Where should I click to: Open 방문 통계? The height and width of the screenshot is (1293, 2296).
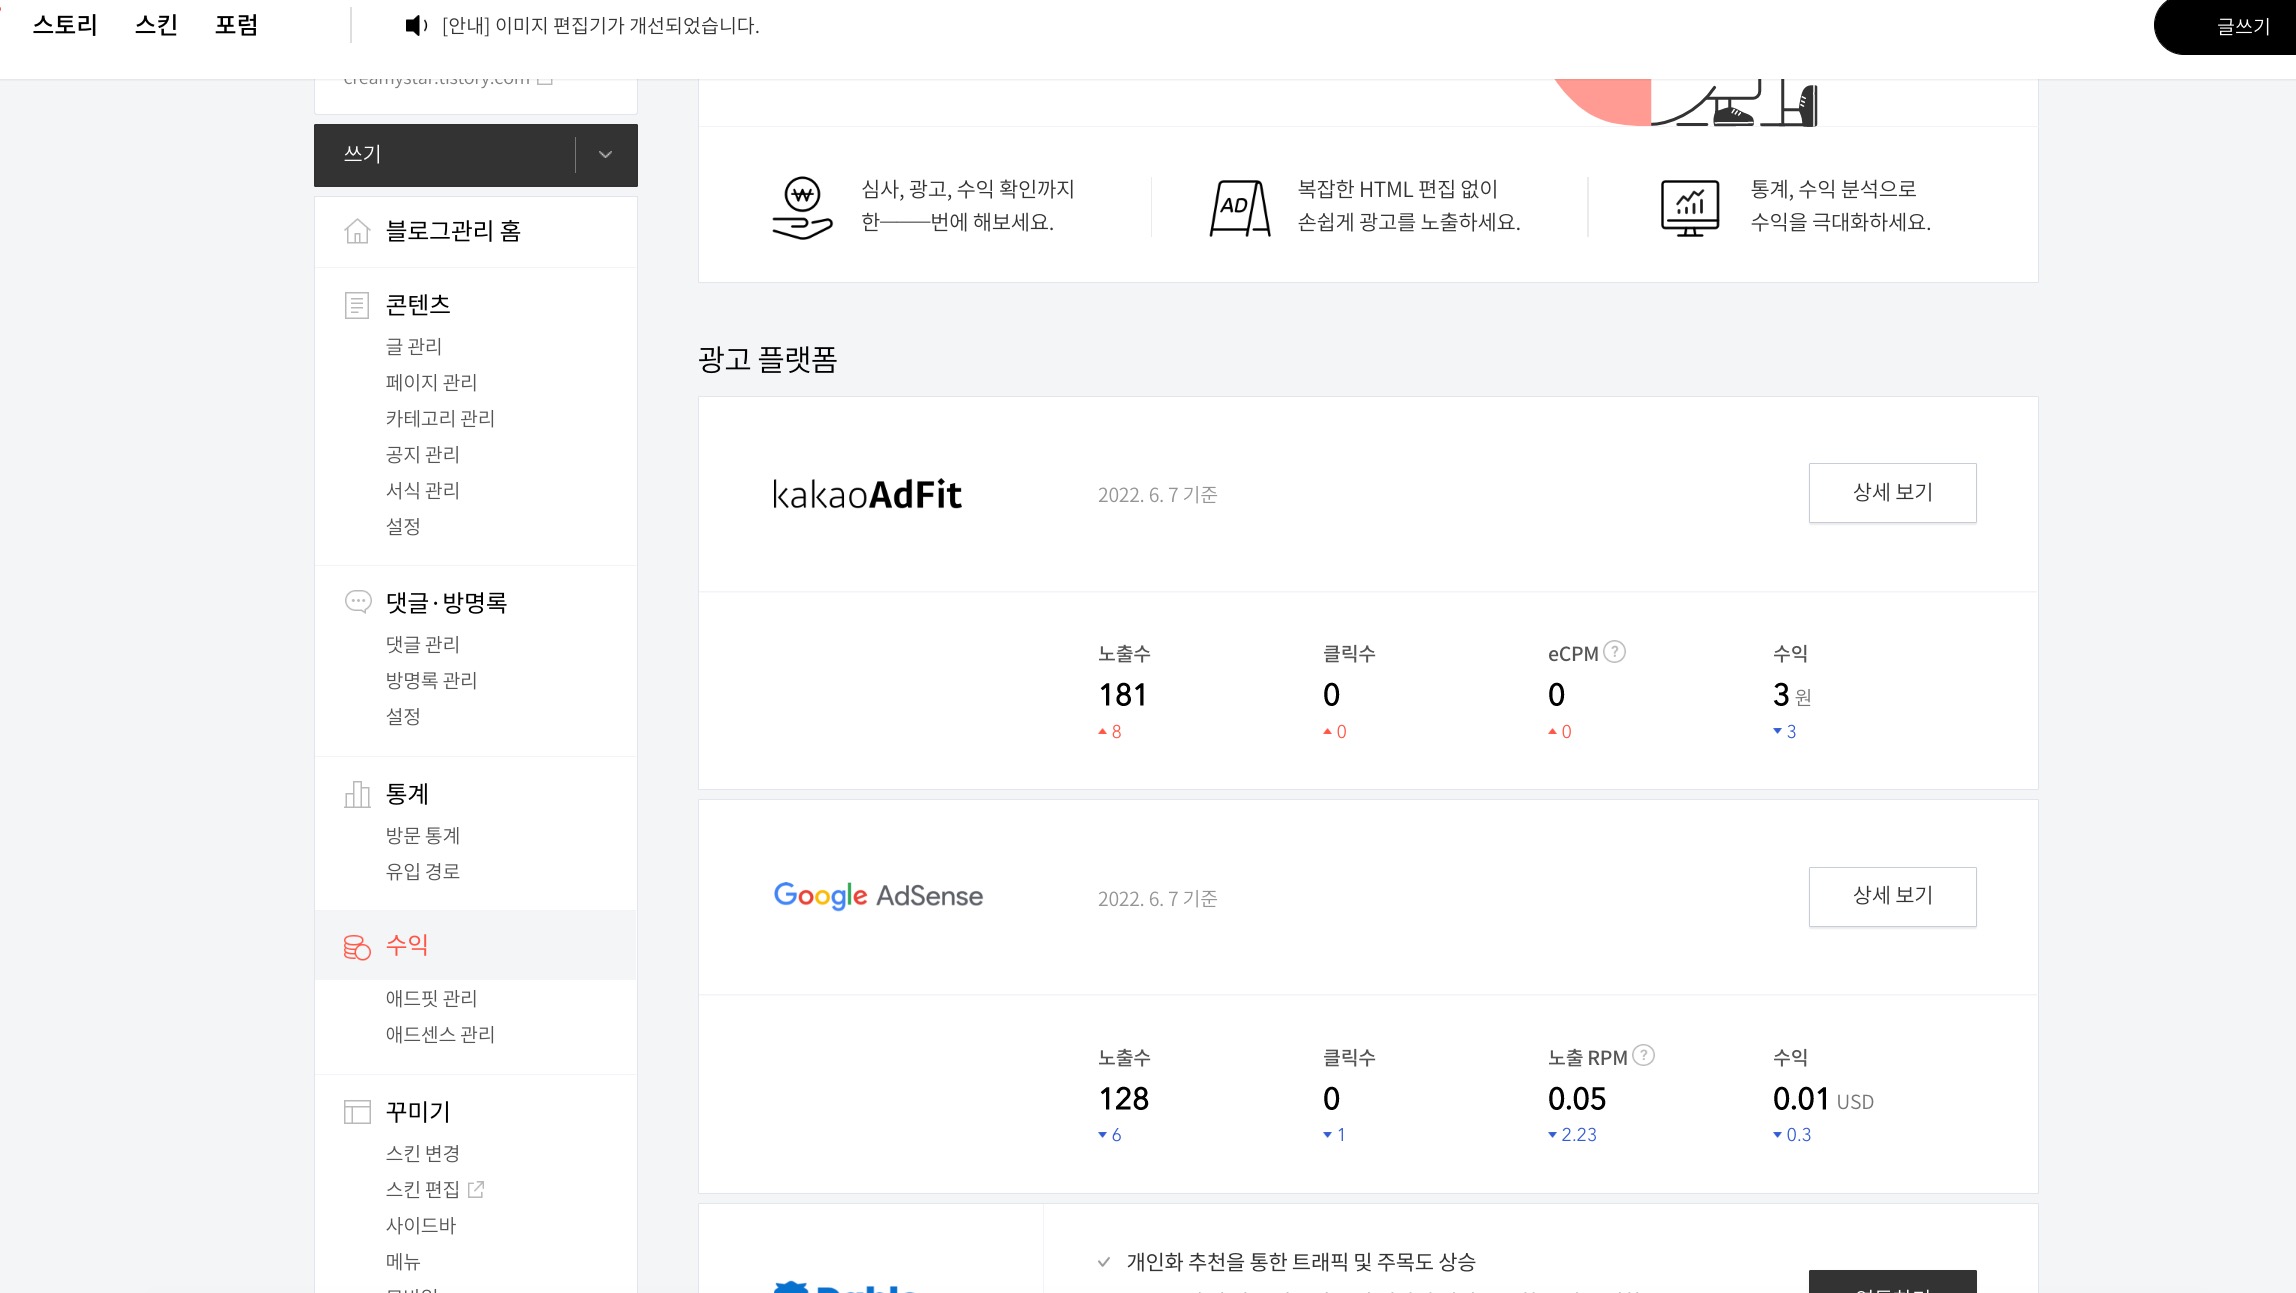tap(423, 835)
